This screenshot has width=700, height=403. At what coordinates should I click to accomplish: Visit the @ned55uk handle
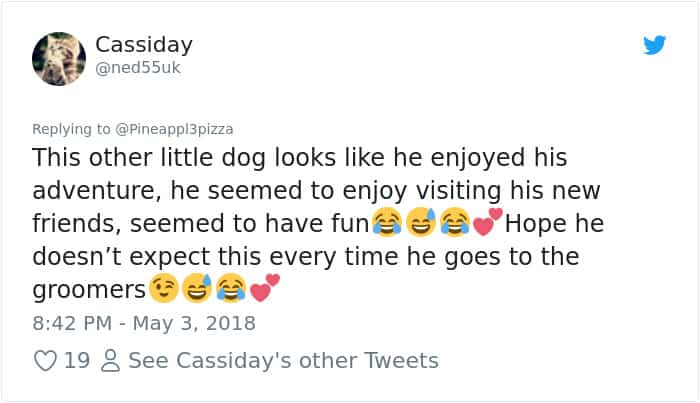pyautogui.click(x=139, y=69)
